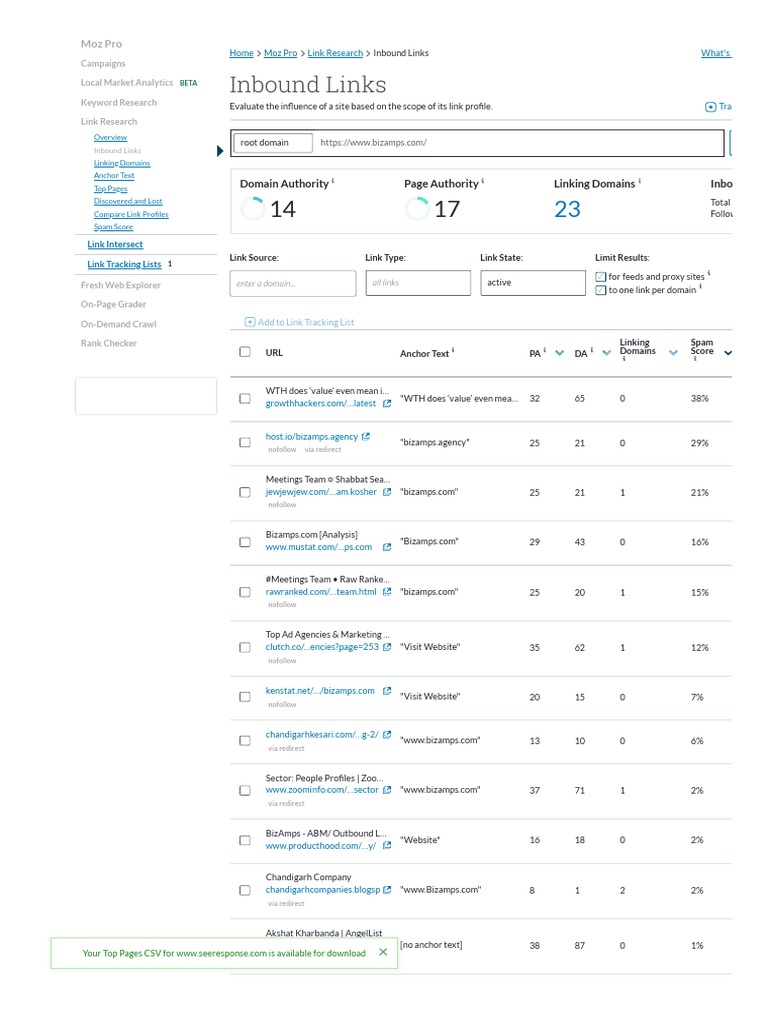
Task: Click the Link Source domain input field
Action: (x=293, y=283)
